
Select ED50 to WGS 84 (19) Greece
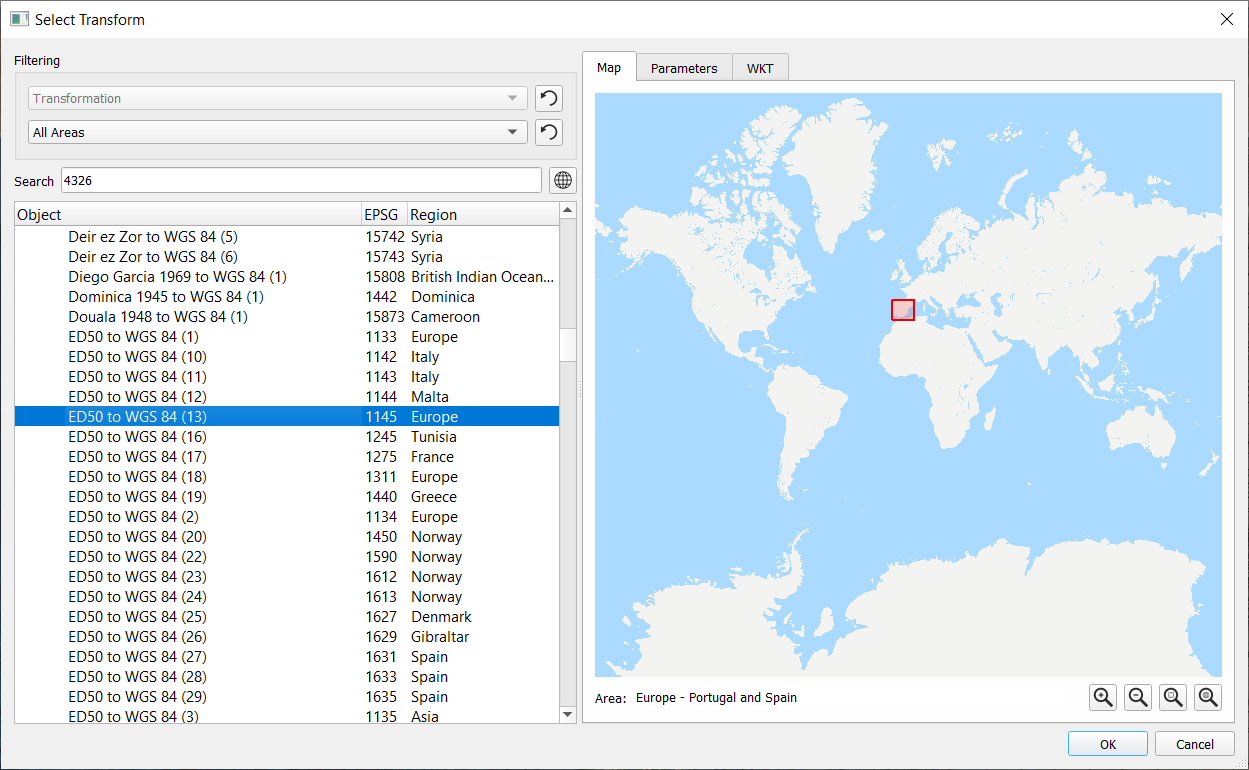point(138,497)
